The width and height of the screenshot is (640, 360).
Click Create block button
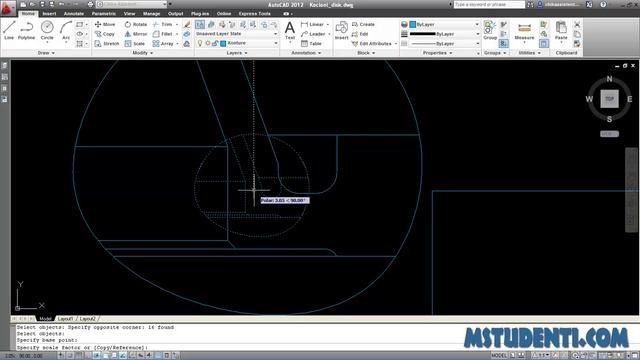coord(363,24)
